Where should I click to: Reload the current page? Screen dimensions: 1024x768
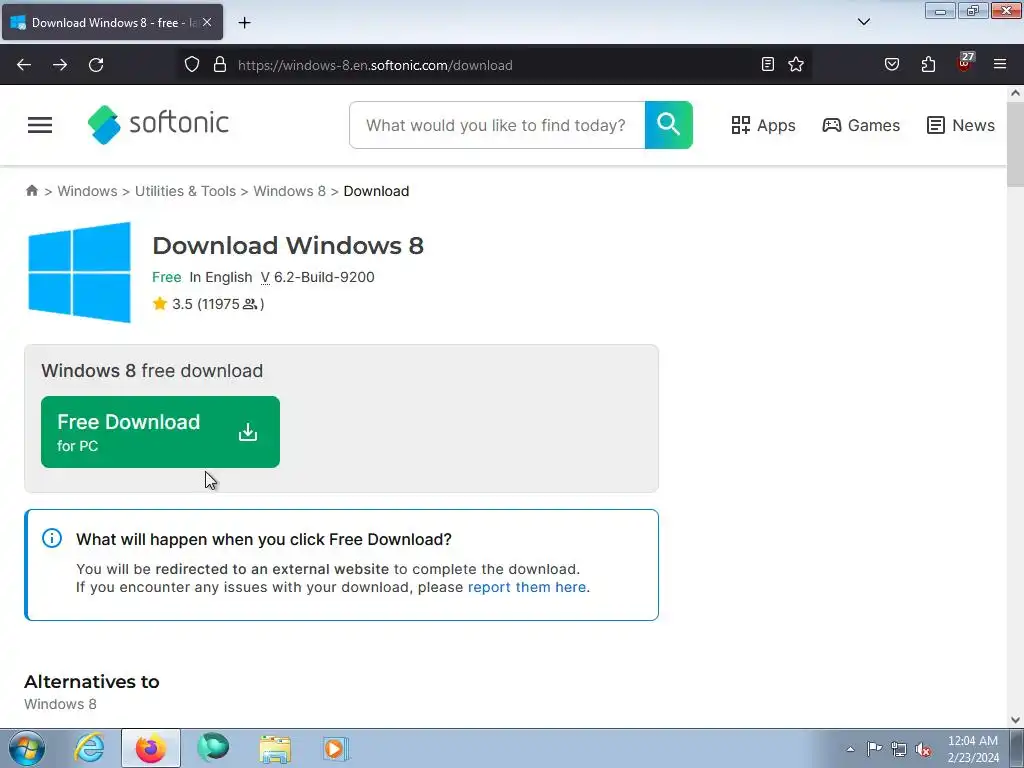pyautogui.click(x=96, y=65)
